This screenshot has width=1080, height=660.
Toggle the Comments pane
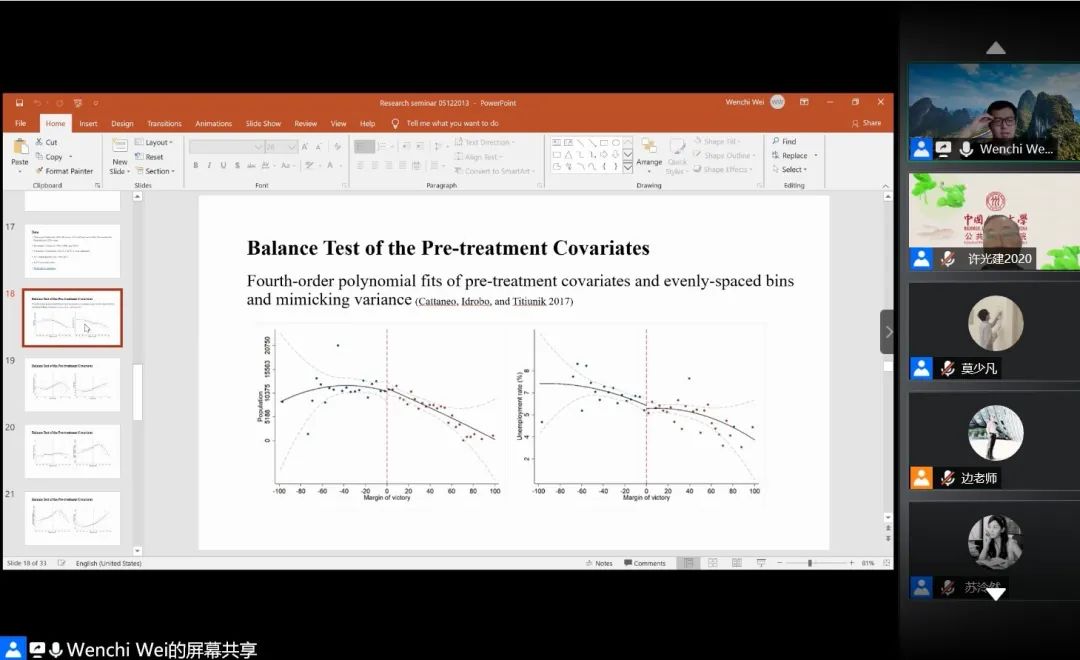(x=645, y=563)
